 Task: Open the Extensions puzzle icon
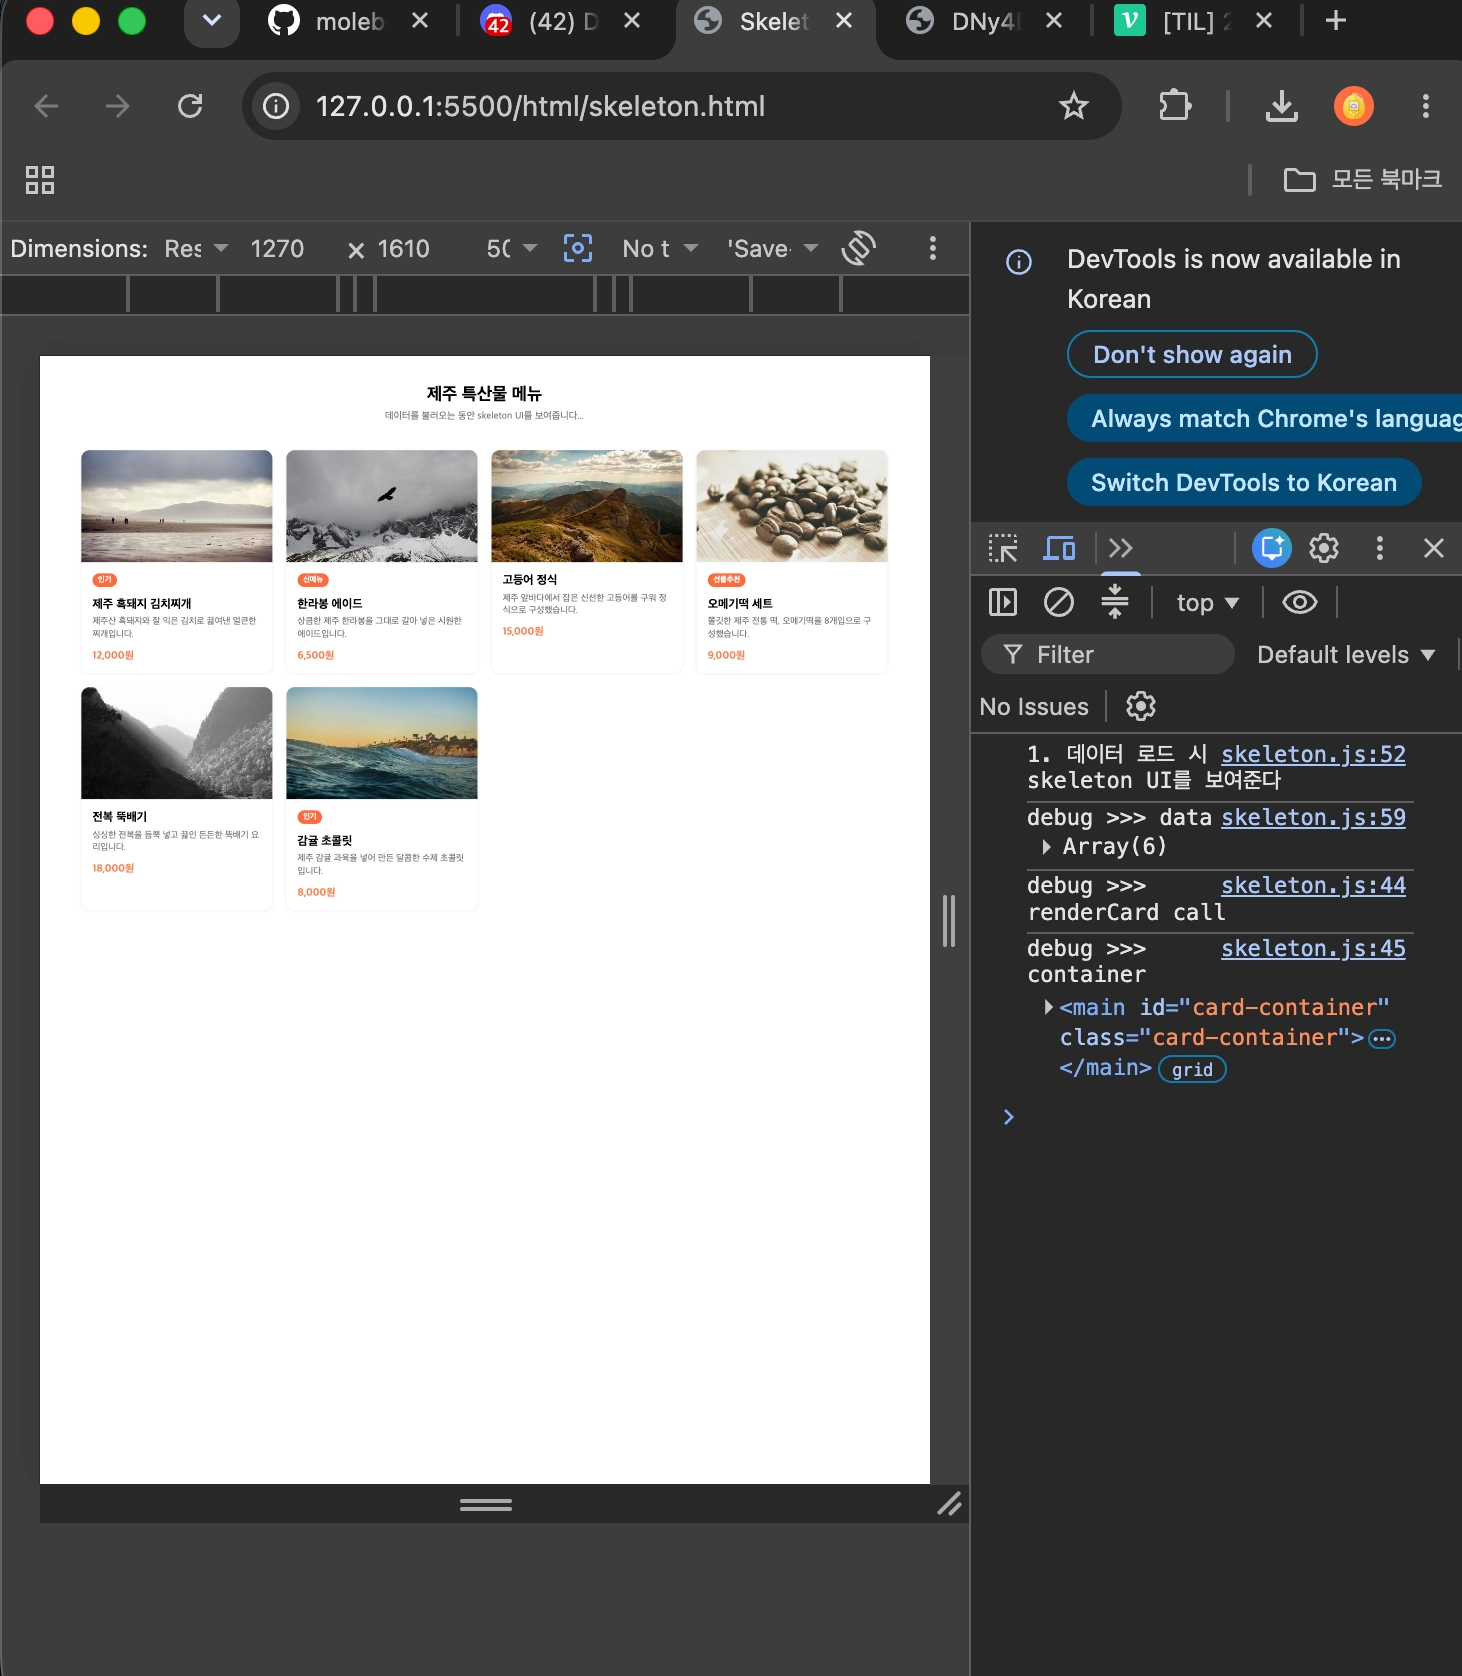click(x=1175, y=106)
